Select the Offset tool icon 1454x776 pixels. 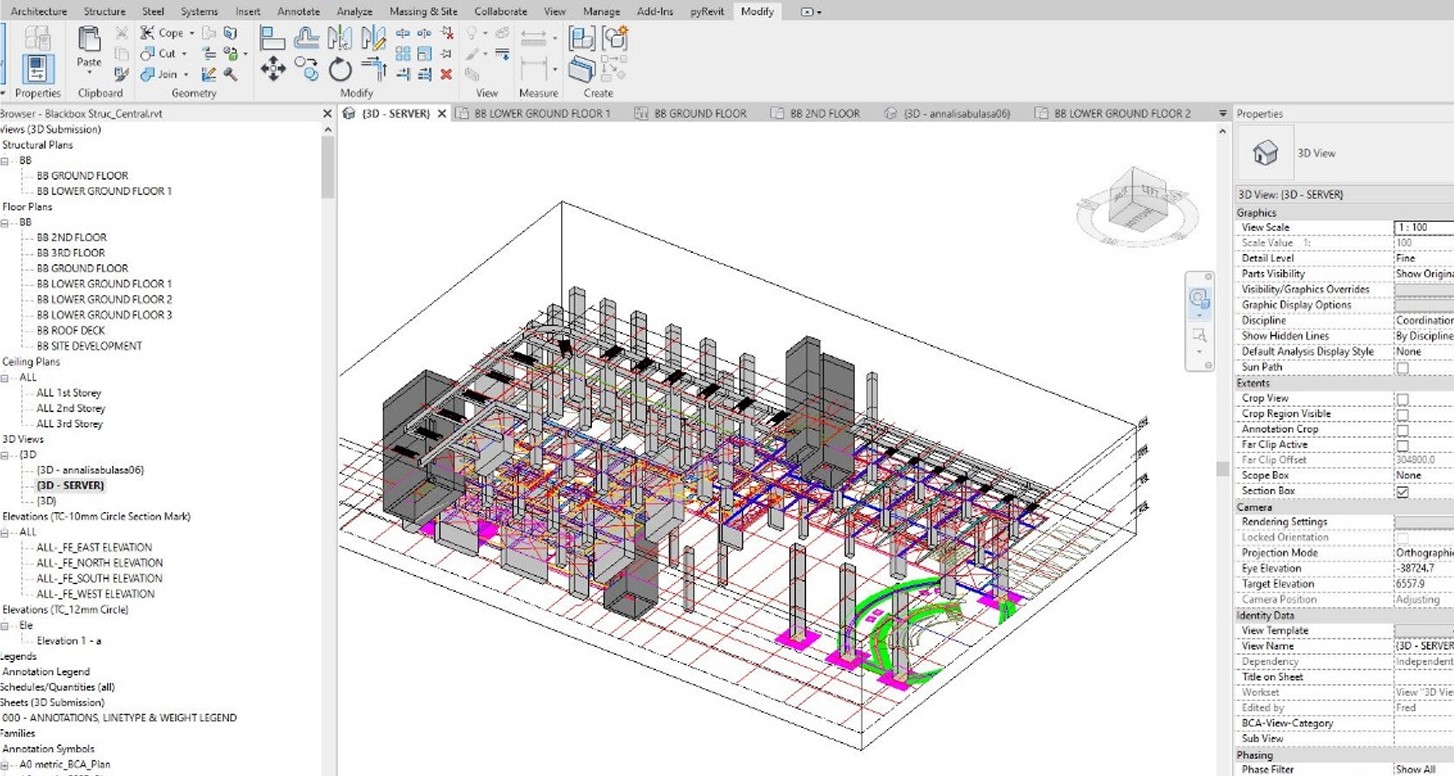click(x=306, y=39)
